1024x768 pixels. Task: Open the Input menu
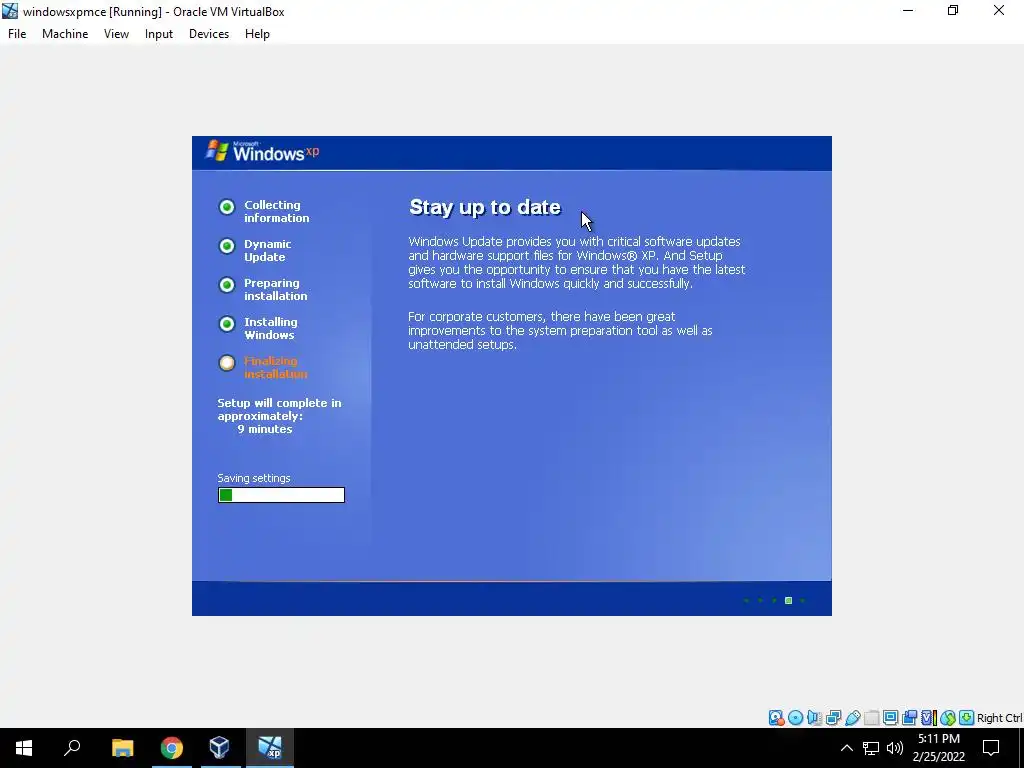tap(159, 34)
